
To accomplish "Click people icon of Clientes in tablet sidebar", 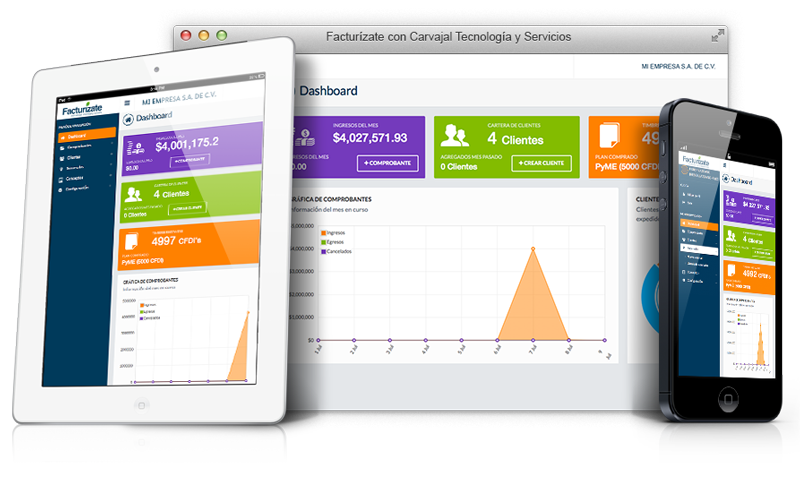I will point(62,159).
